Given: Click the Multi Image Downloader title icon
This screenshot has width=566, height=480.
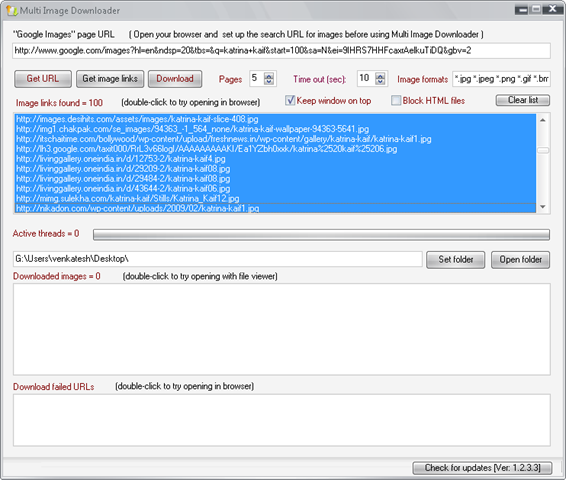Looking at the screenshot, I should pyautogui.click(x=12, y=11).
